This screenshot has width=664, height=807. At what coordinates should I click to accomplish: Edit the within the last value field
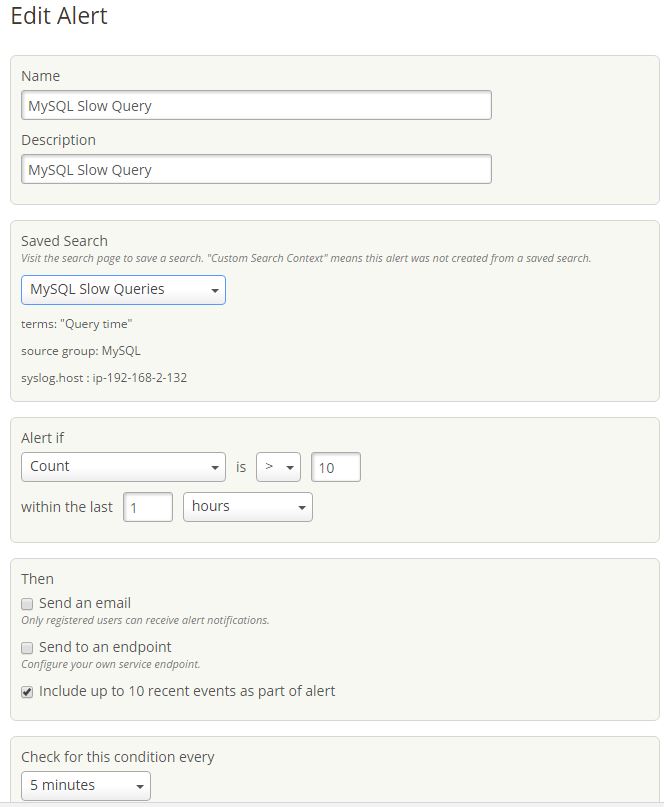click(x=150, y=507)
